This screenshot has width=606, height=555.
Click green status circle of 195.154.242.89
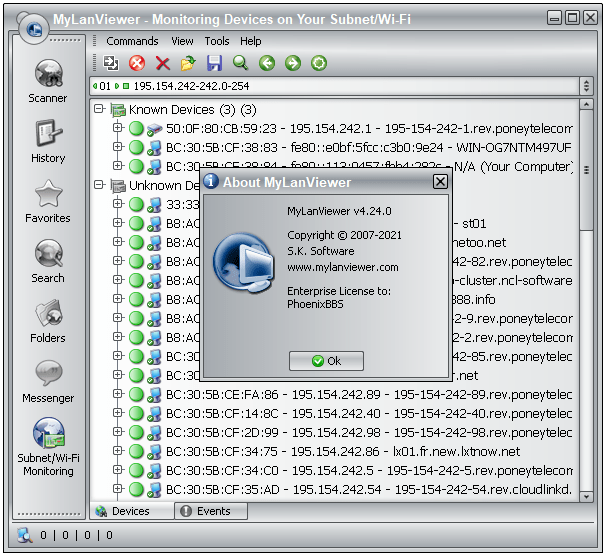[136, 394]
